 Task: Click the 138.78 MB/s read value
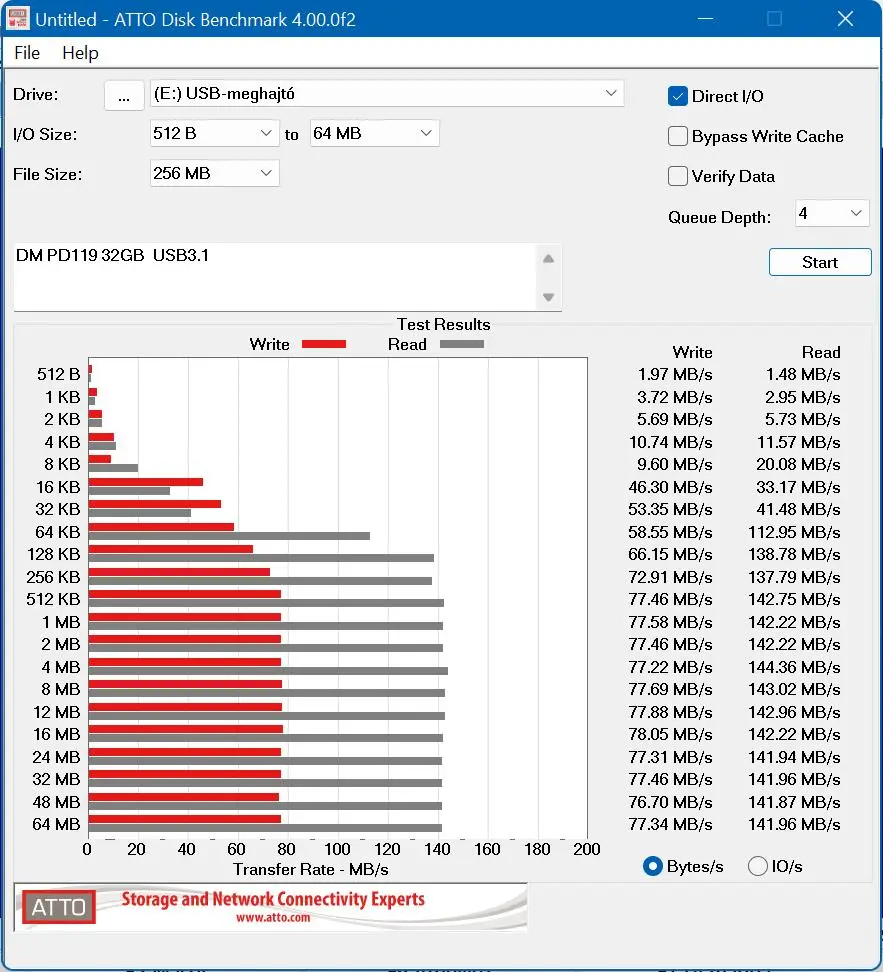(x=794, y=554)
